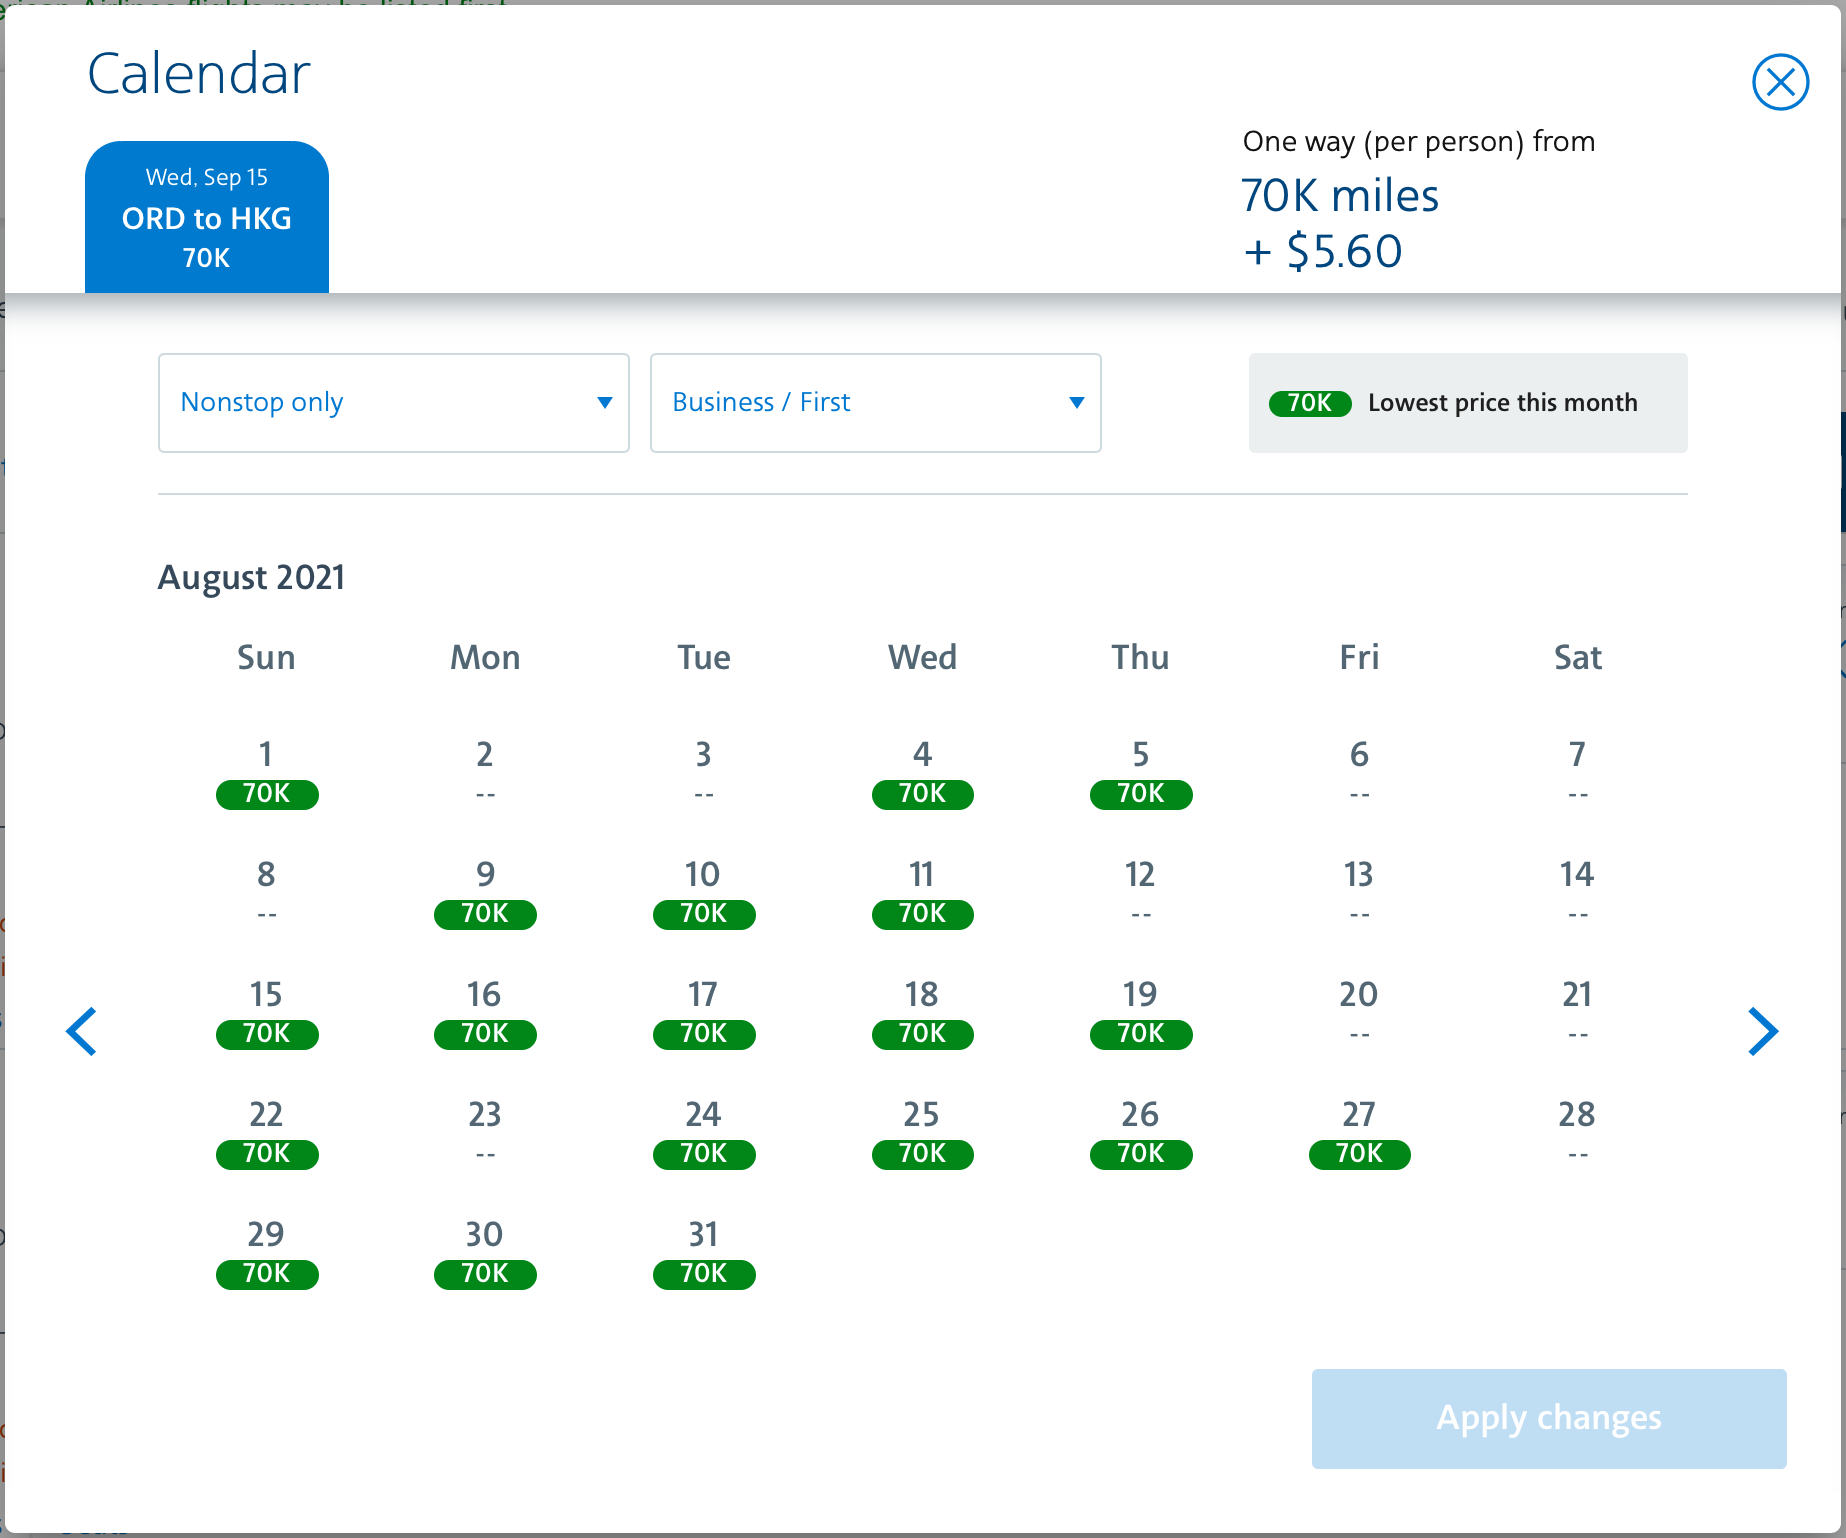Open the Nonstop only flight filter dropdown

pyautogui.click(x=393, y=402)
